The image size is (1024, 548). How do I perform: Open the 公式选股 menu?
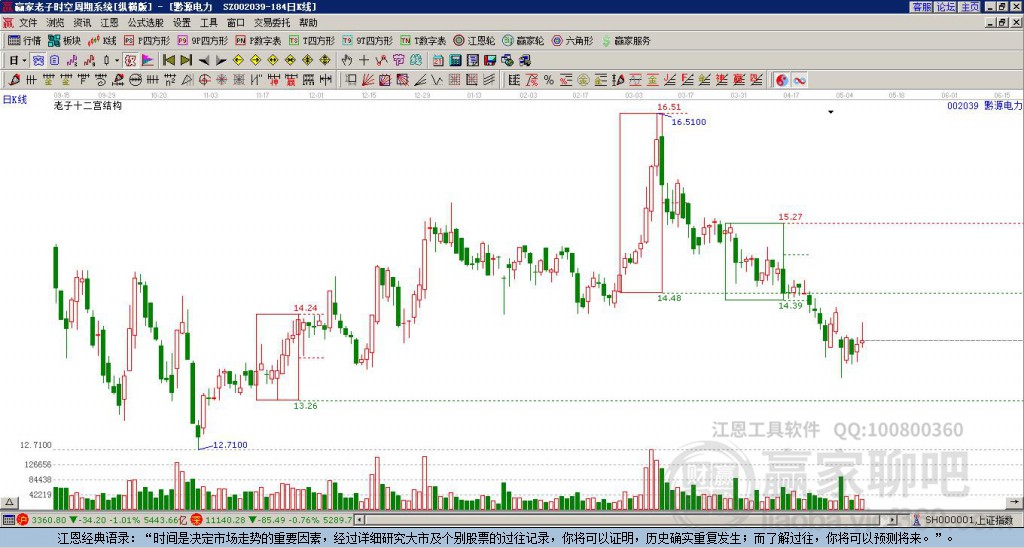pos(145,23)
